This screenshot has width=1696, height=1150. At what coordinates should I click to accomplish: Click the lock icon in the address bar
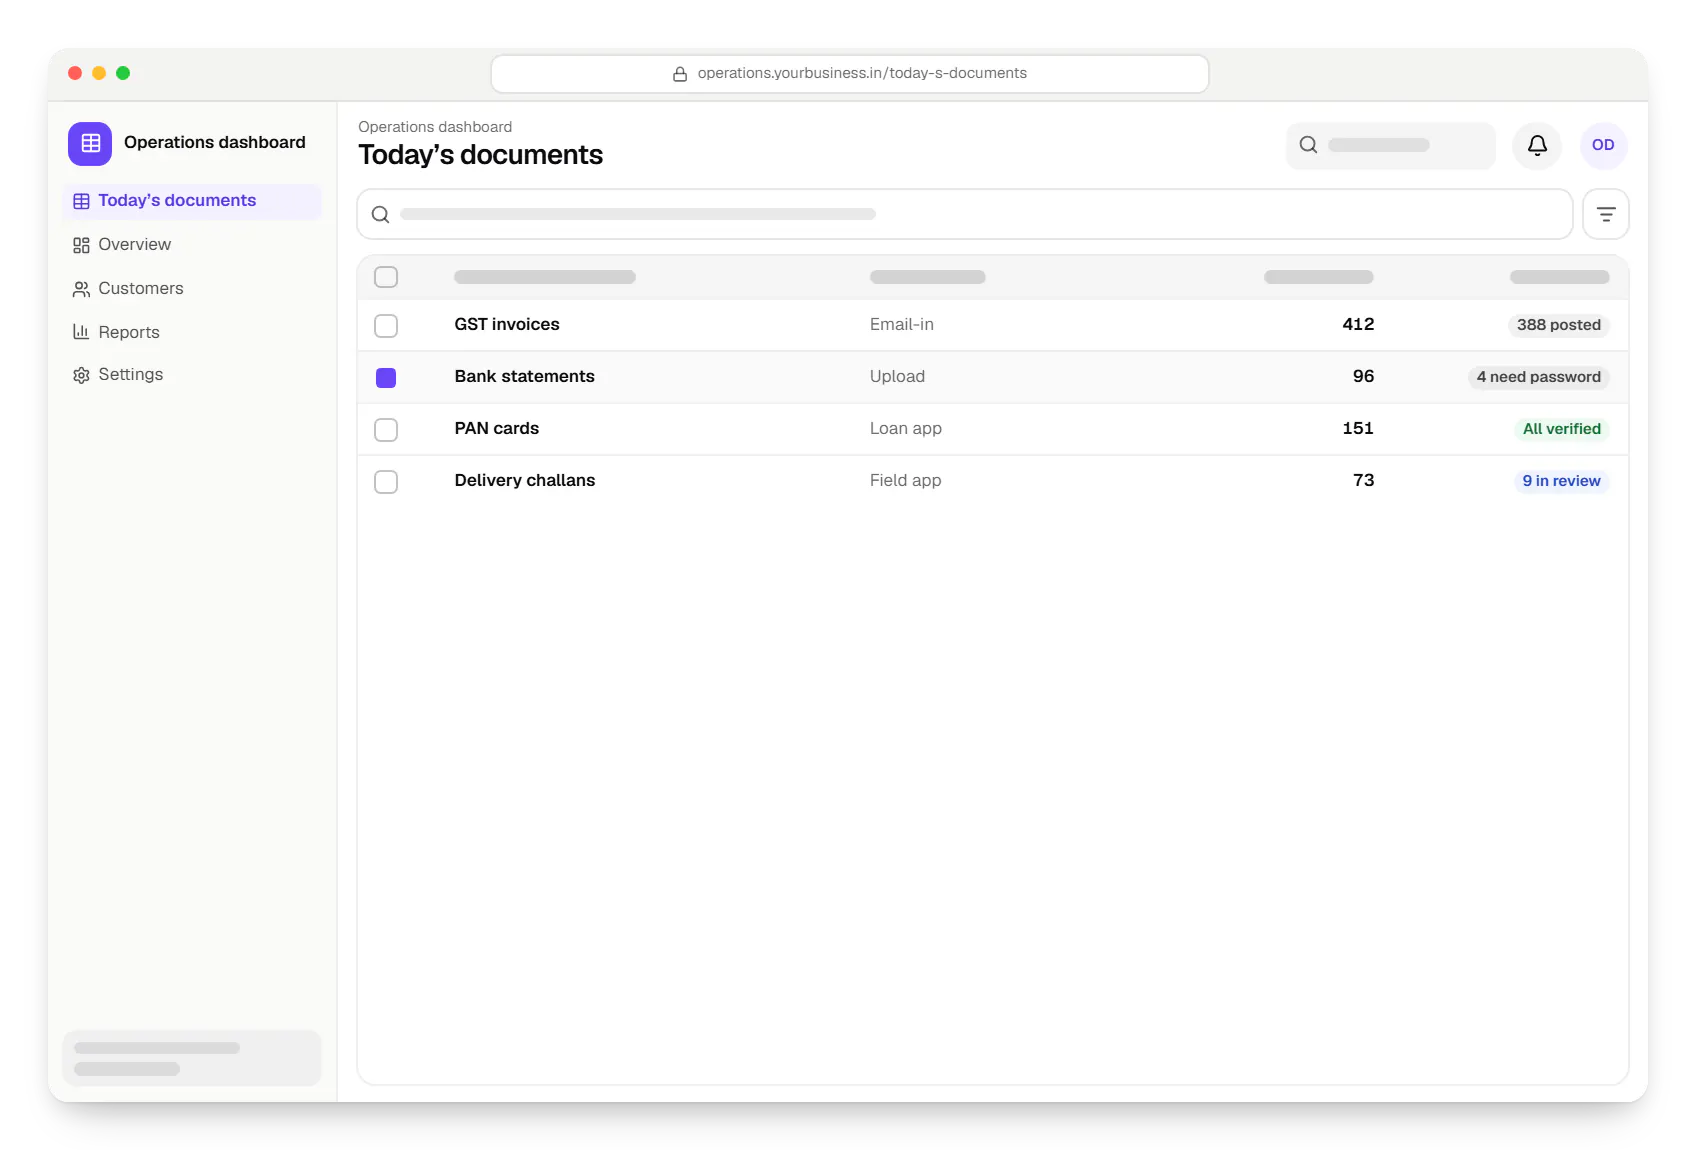(x=680, y=74)
